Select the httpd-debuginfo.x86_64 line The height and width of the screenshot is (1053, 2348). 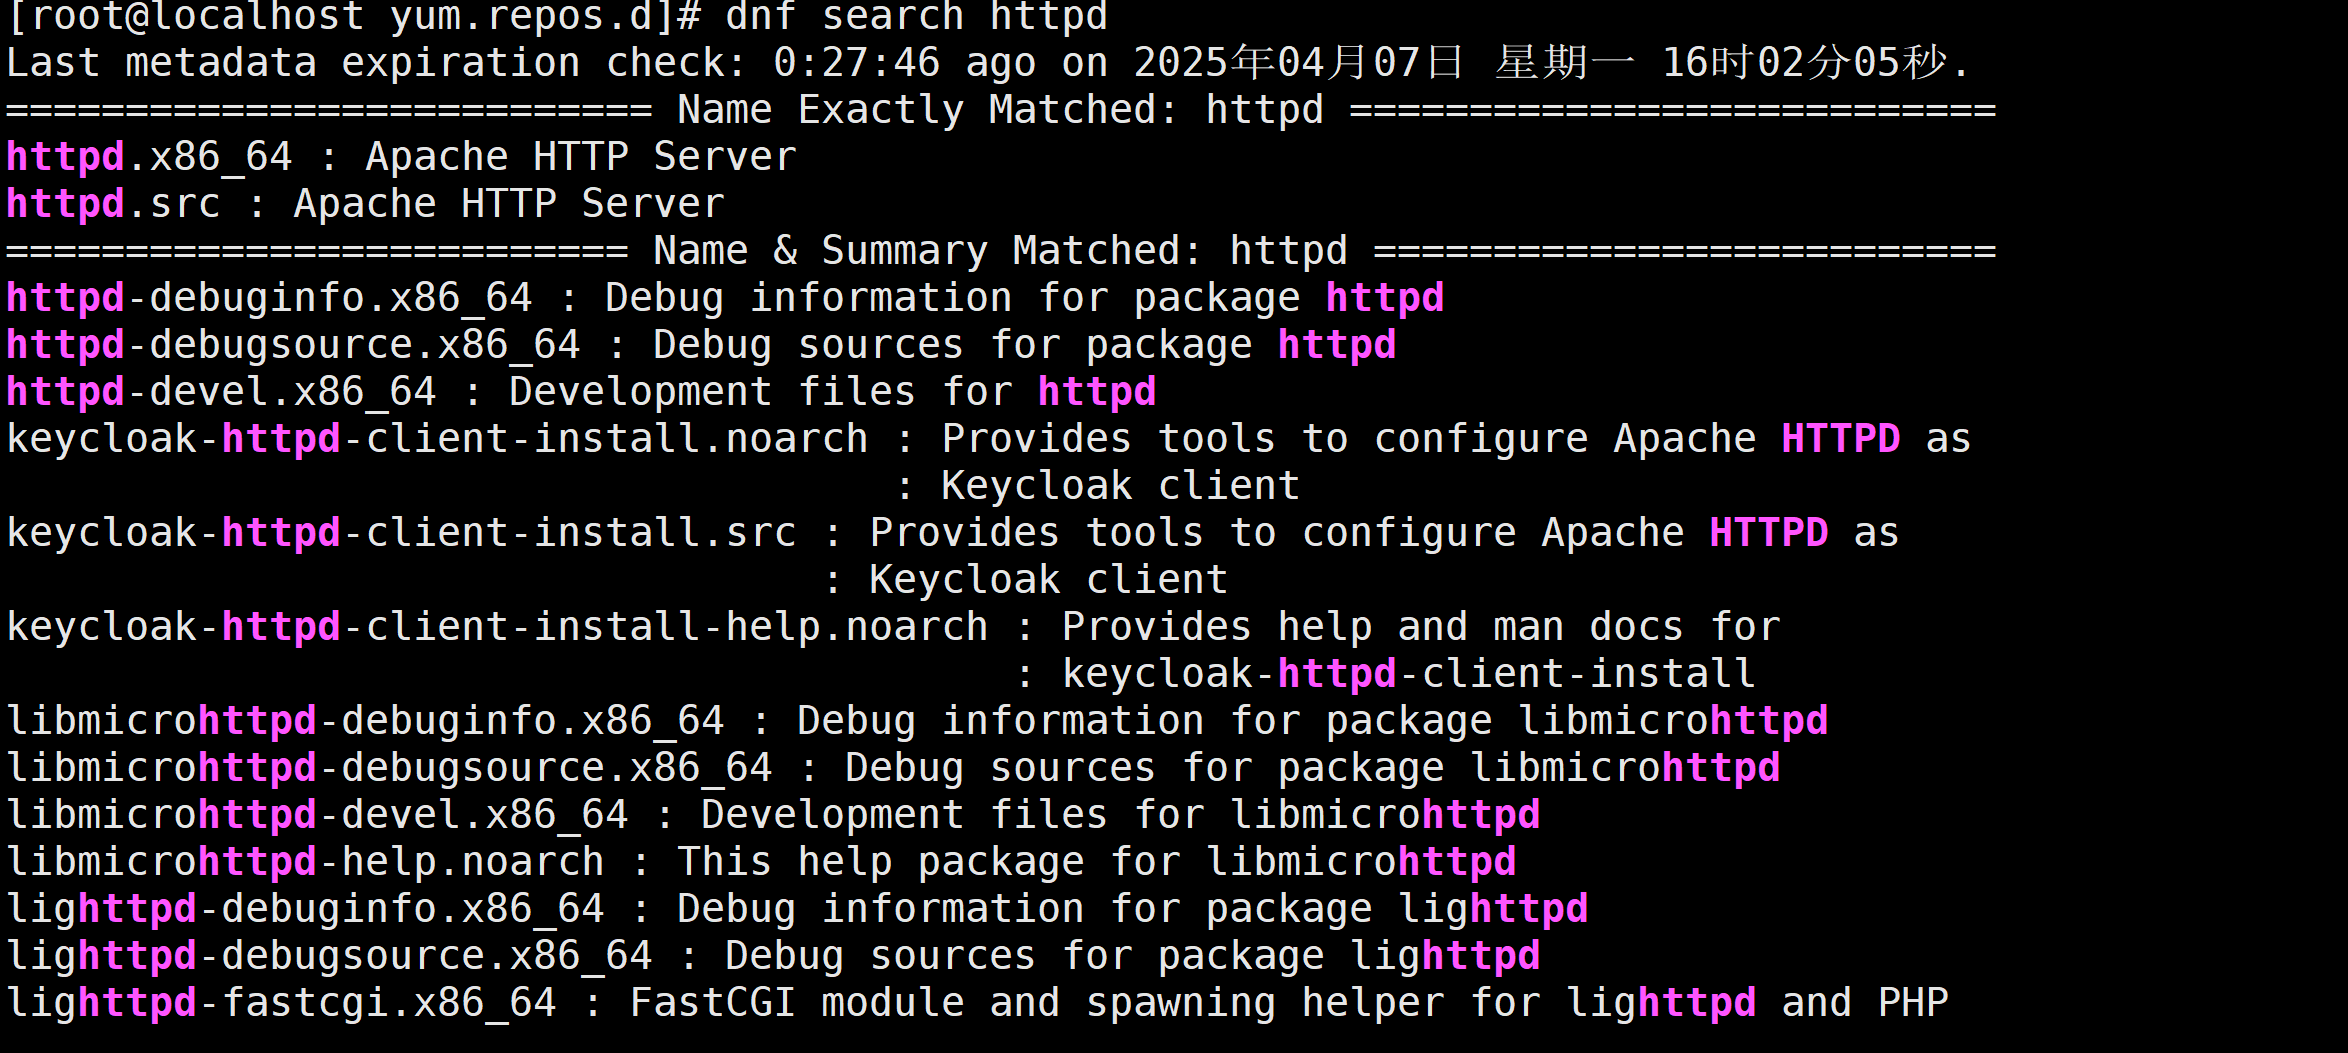click(x=725, y=298)
